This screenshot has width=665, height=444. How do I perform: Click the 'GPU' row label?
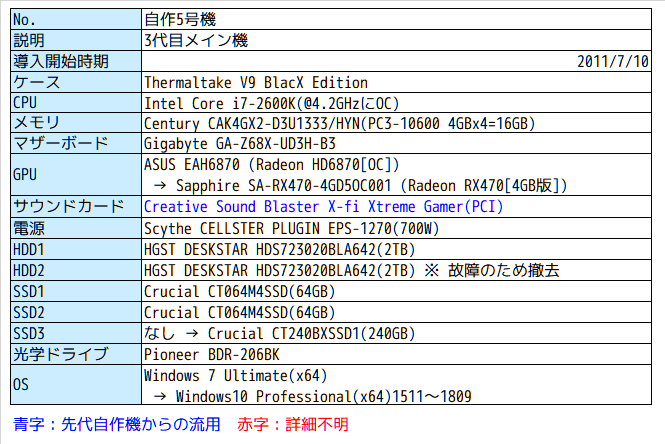[76, 175]
